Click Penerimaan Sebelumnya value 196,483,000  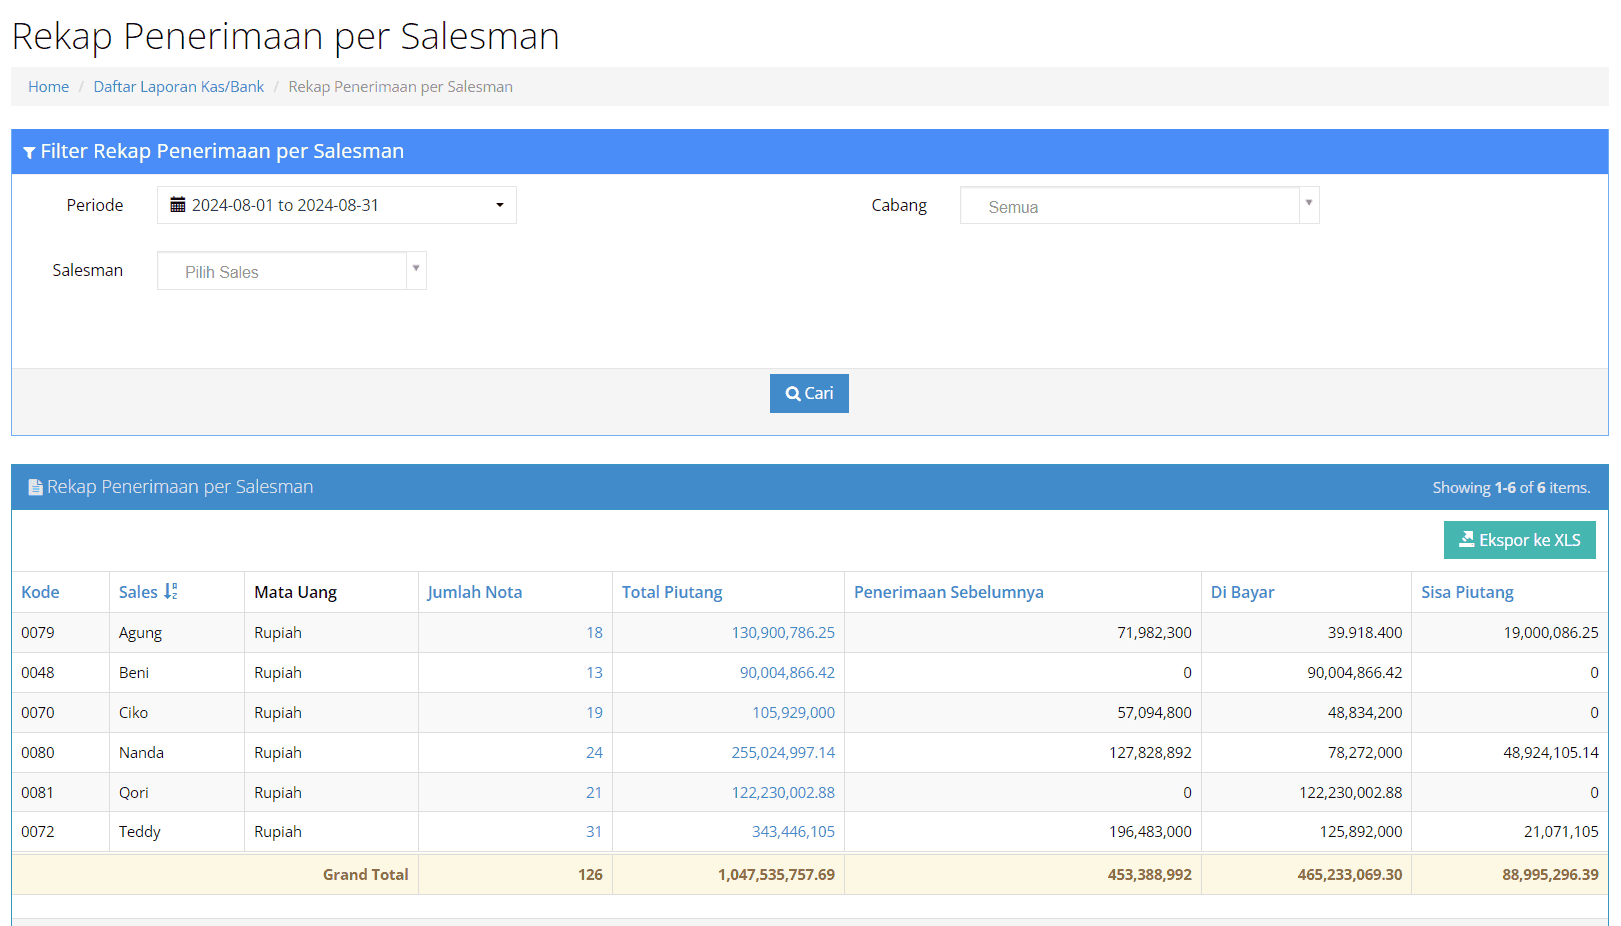[1150, 832]
